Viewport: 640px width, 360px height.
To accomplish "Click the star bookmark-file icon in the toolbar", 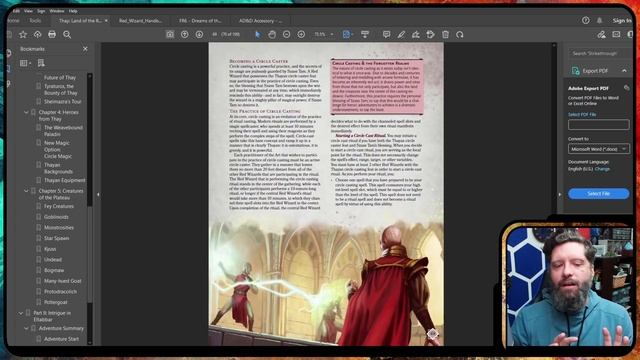I will point(23,35).
